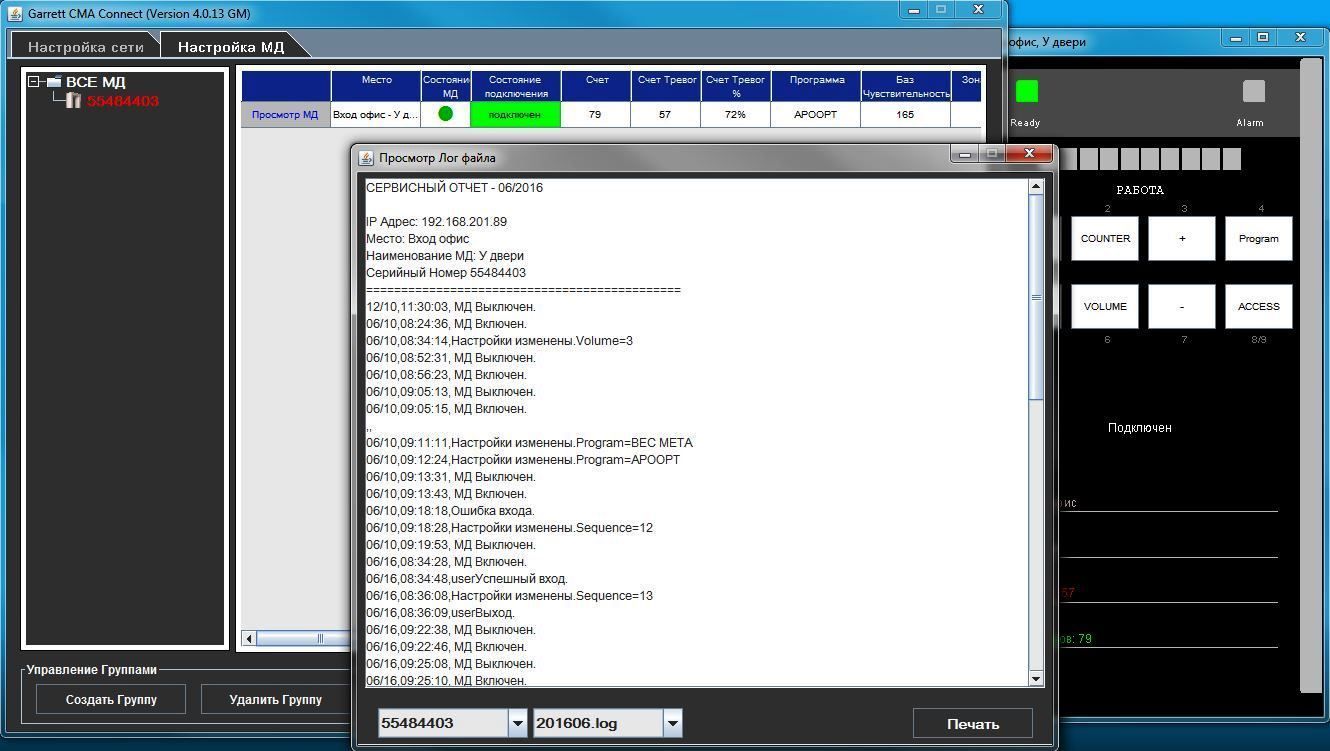
Task: Click the plus button in detector window
Action: tap(1182, 239)
